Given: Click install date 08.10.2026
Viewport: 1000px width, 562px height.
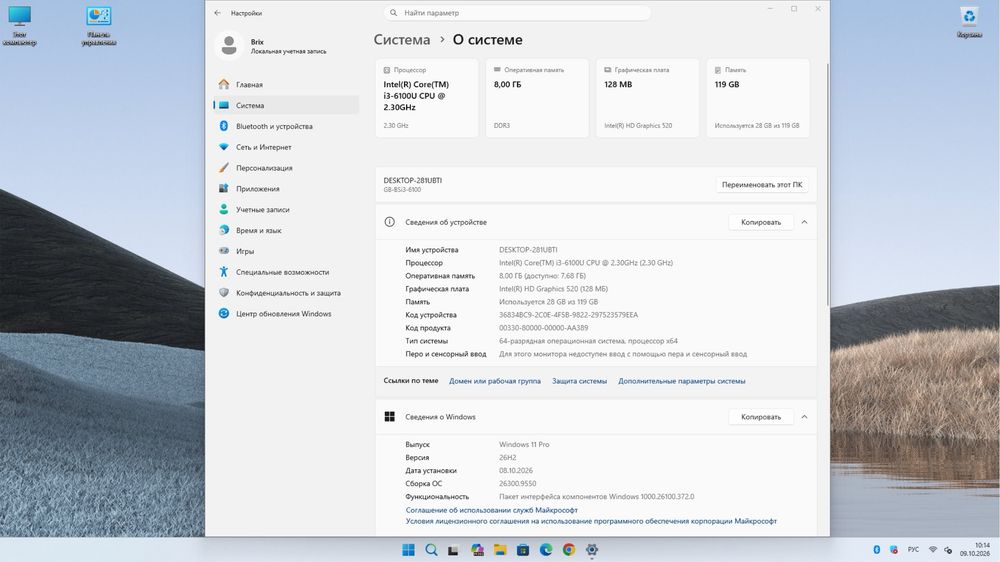Looking at the screenshot, I should pyautogui.click(x=516, y=471).
